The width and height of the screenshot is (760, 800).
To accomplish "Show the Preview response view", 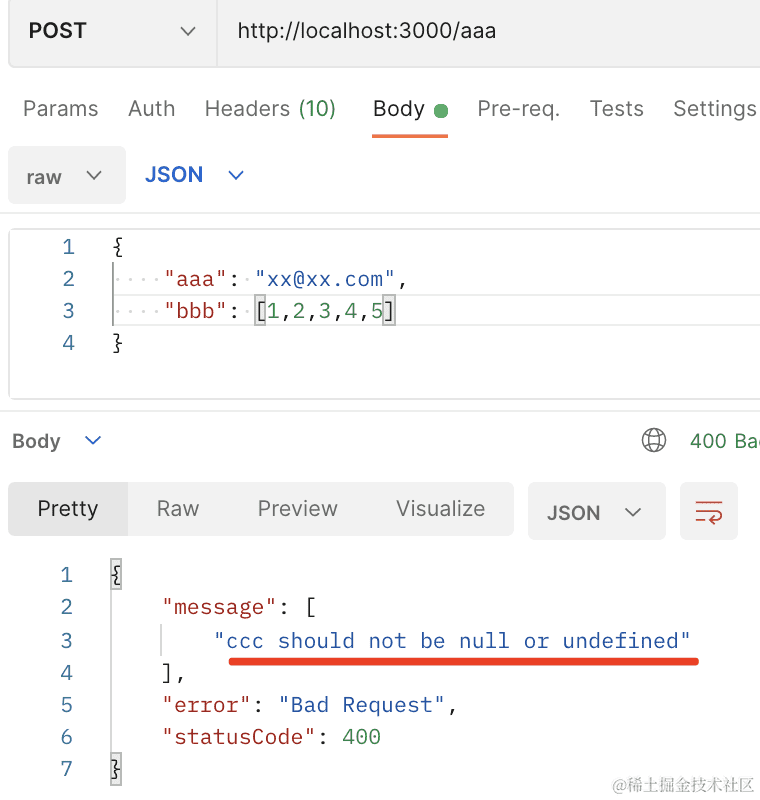I will pos(297,509).
